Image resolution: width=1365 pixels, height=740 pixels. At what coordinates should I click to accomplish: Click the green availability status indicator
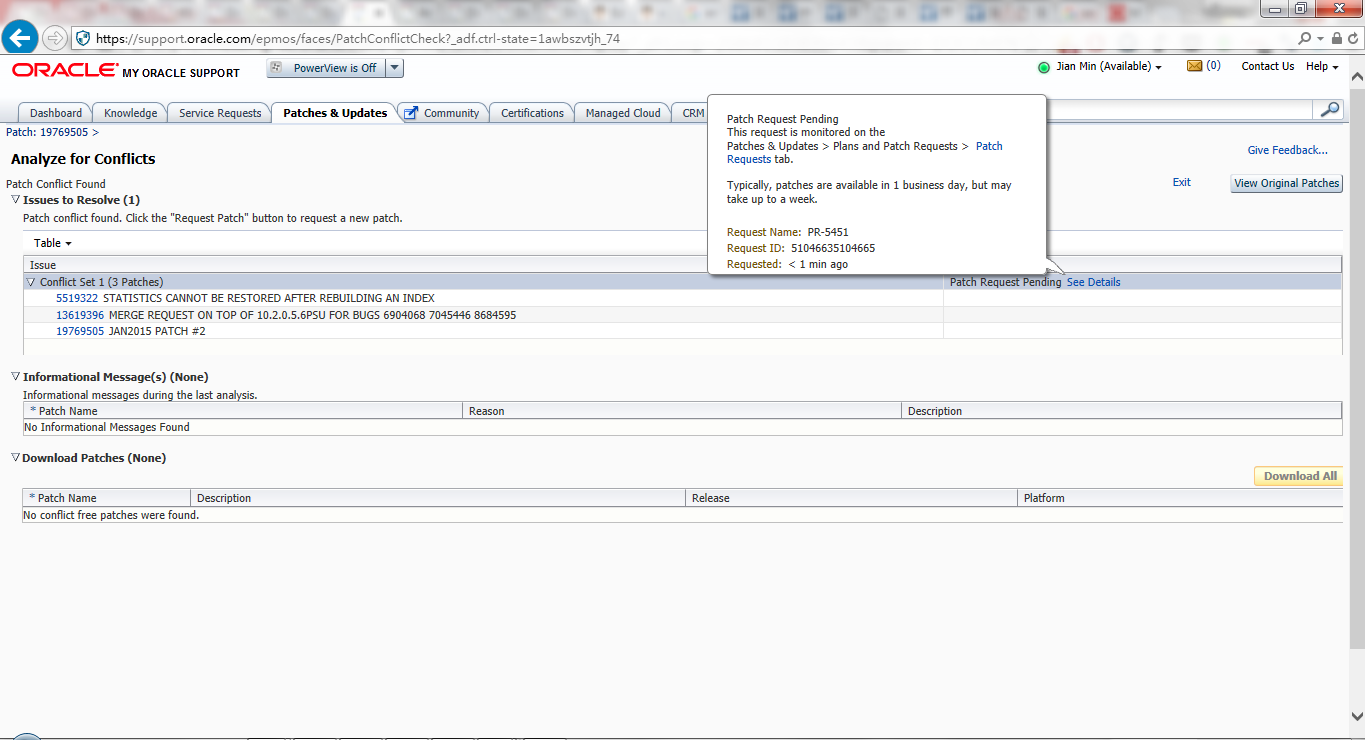(1044, 67)
